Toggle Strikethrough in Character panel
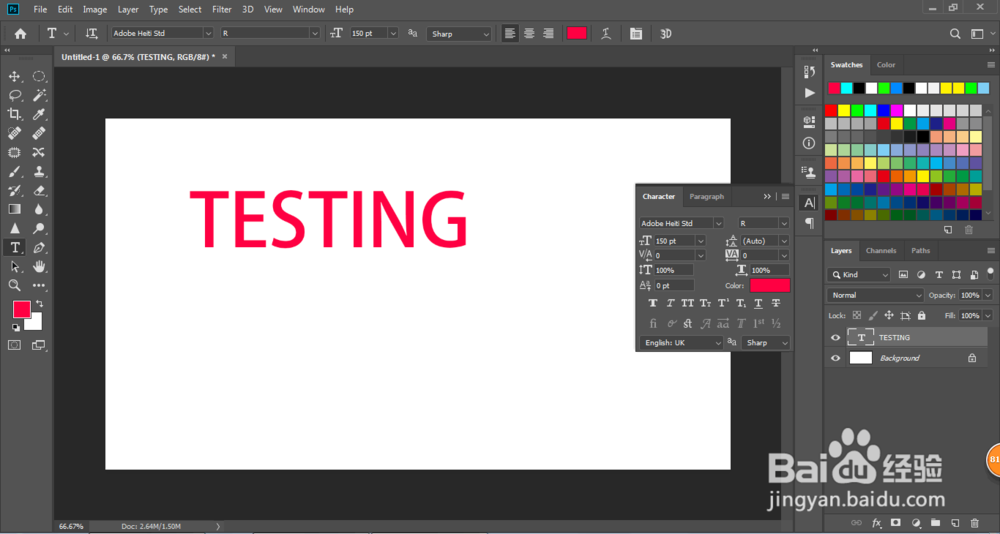 point(776,304)
